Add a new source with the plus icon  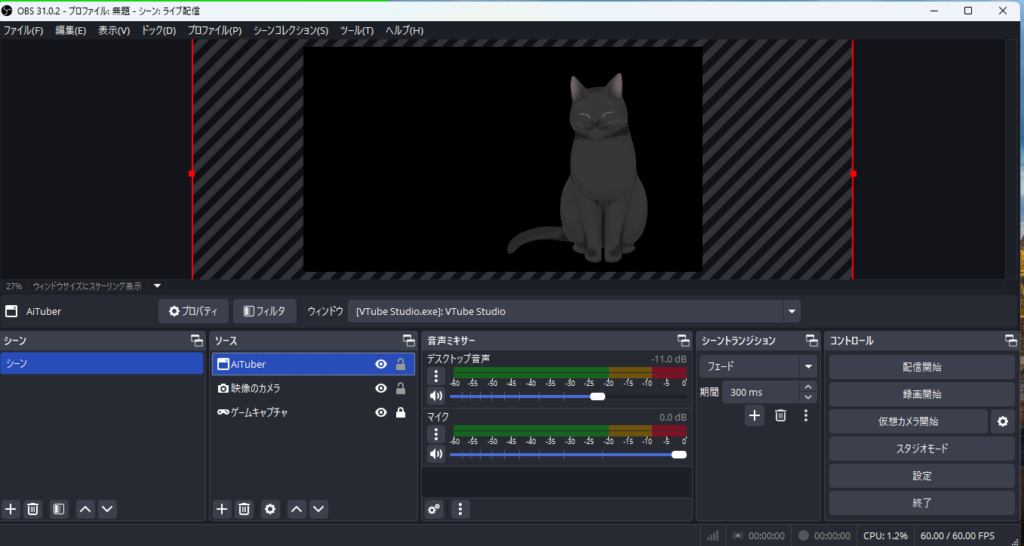pyautogui.click(x=222, y=509)
